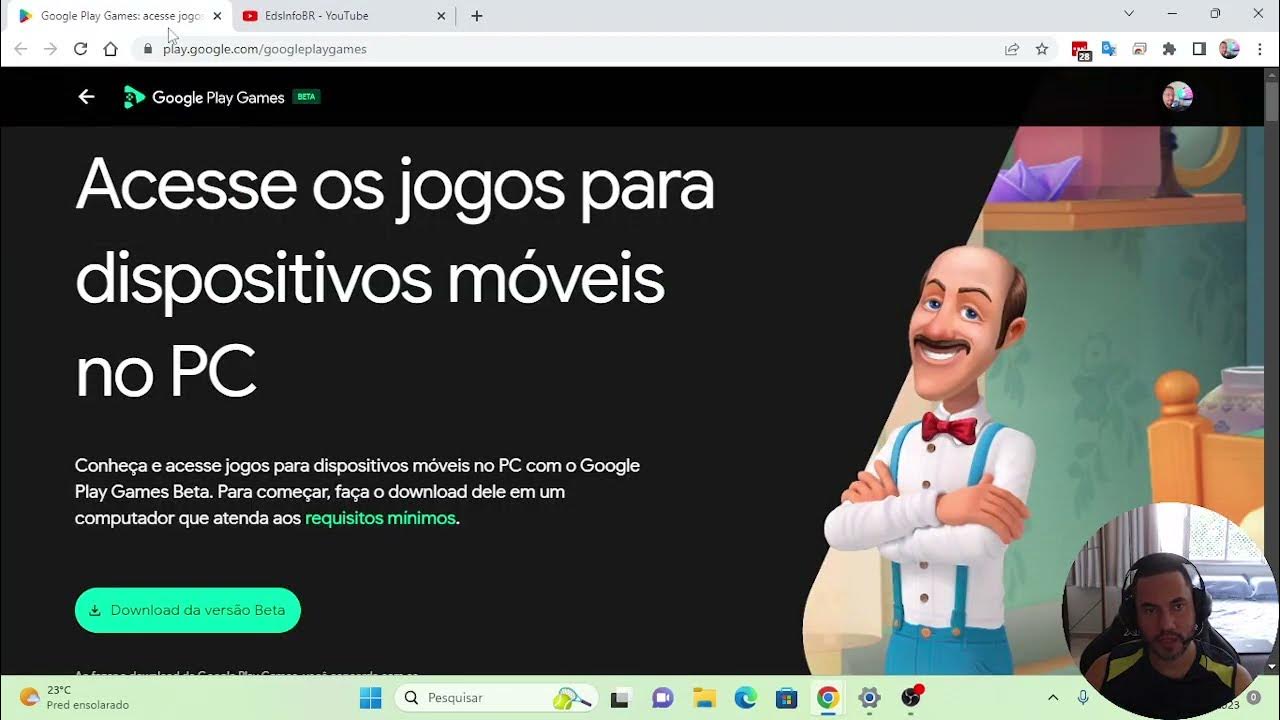
Task: Share this page using share icon
Action: pyautogui.click(x=1012, y=49)
